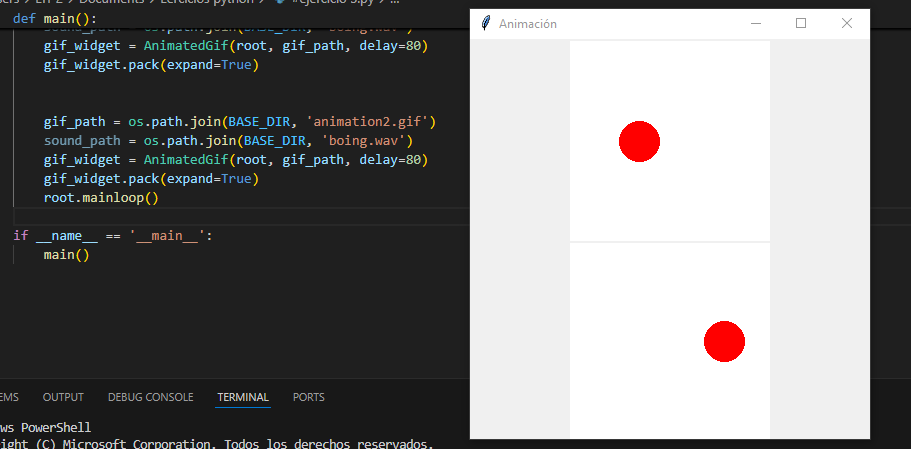Show the PORTS tab
This screenshot has width=911, height=449.
[308, 397]
